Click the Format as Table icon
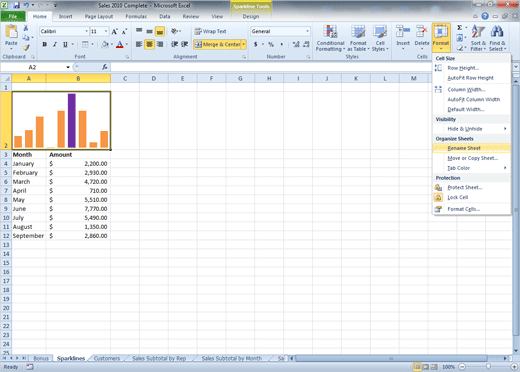The width and height of the screenshot is (520, 372). pyautogui.click(x=358, y=32)
